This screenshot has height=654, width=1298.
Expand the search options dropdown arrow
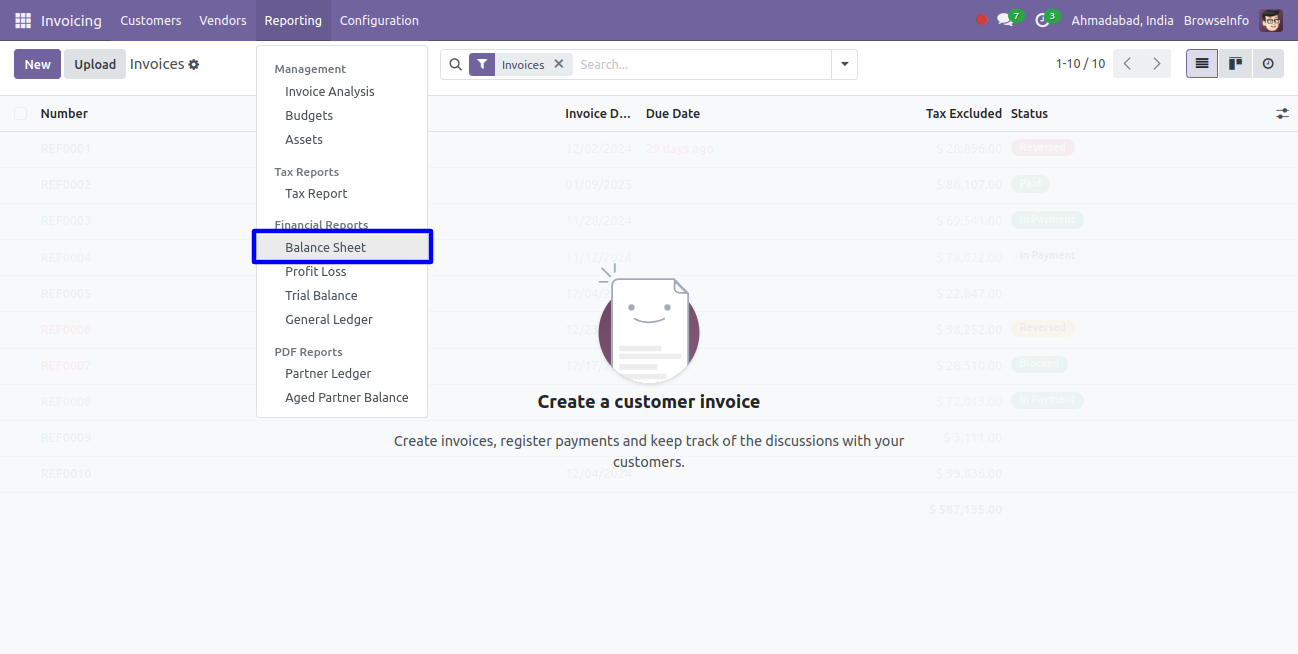[845, 64]
